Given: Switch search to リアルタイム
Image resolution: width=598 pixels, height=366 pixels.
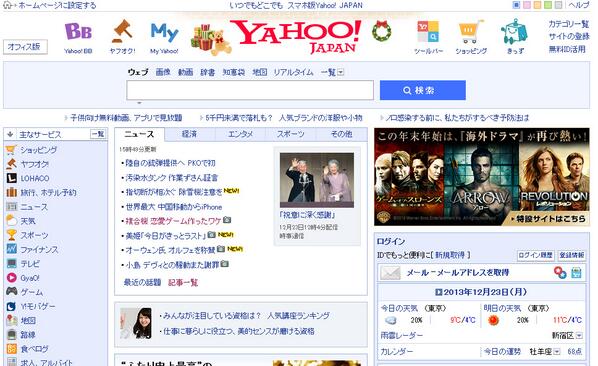Looking at the screenshot, I should [293, 72].
